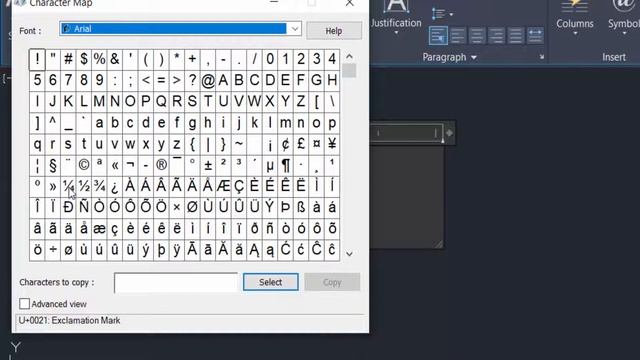The image size is (640, 360).
Task: Select the ® registered symbol
Action: (x=161, y=165)
